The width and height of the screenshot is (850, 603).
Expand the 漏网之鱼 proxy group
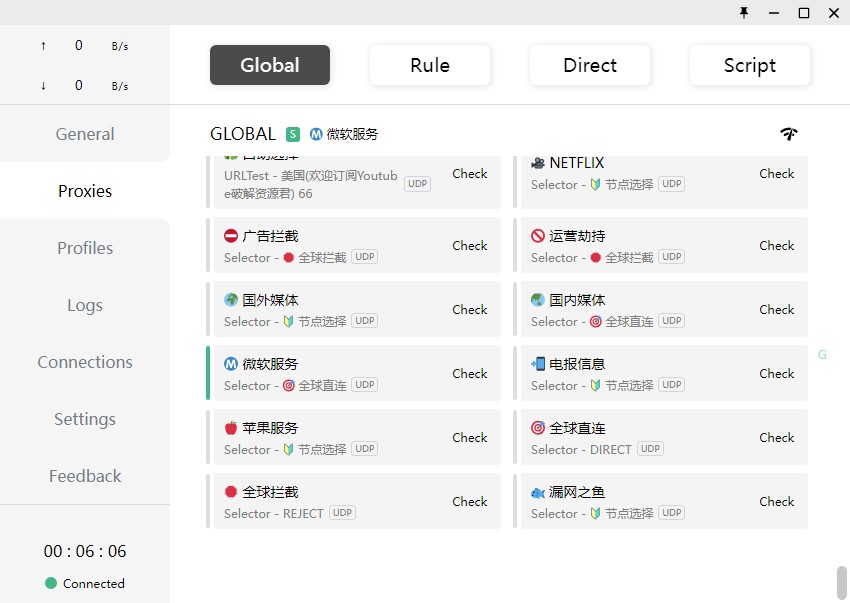tap(664, 501)
